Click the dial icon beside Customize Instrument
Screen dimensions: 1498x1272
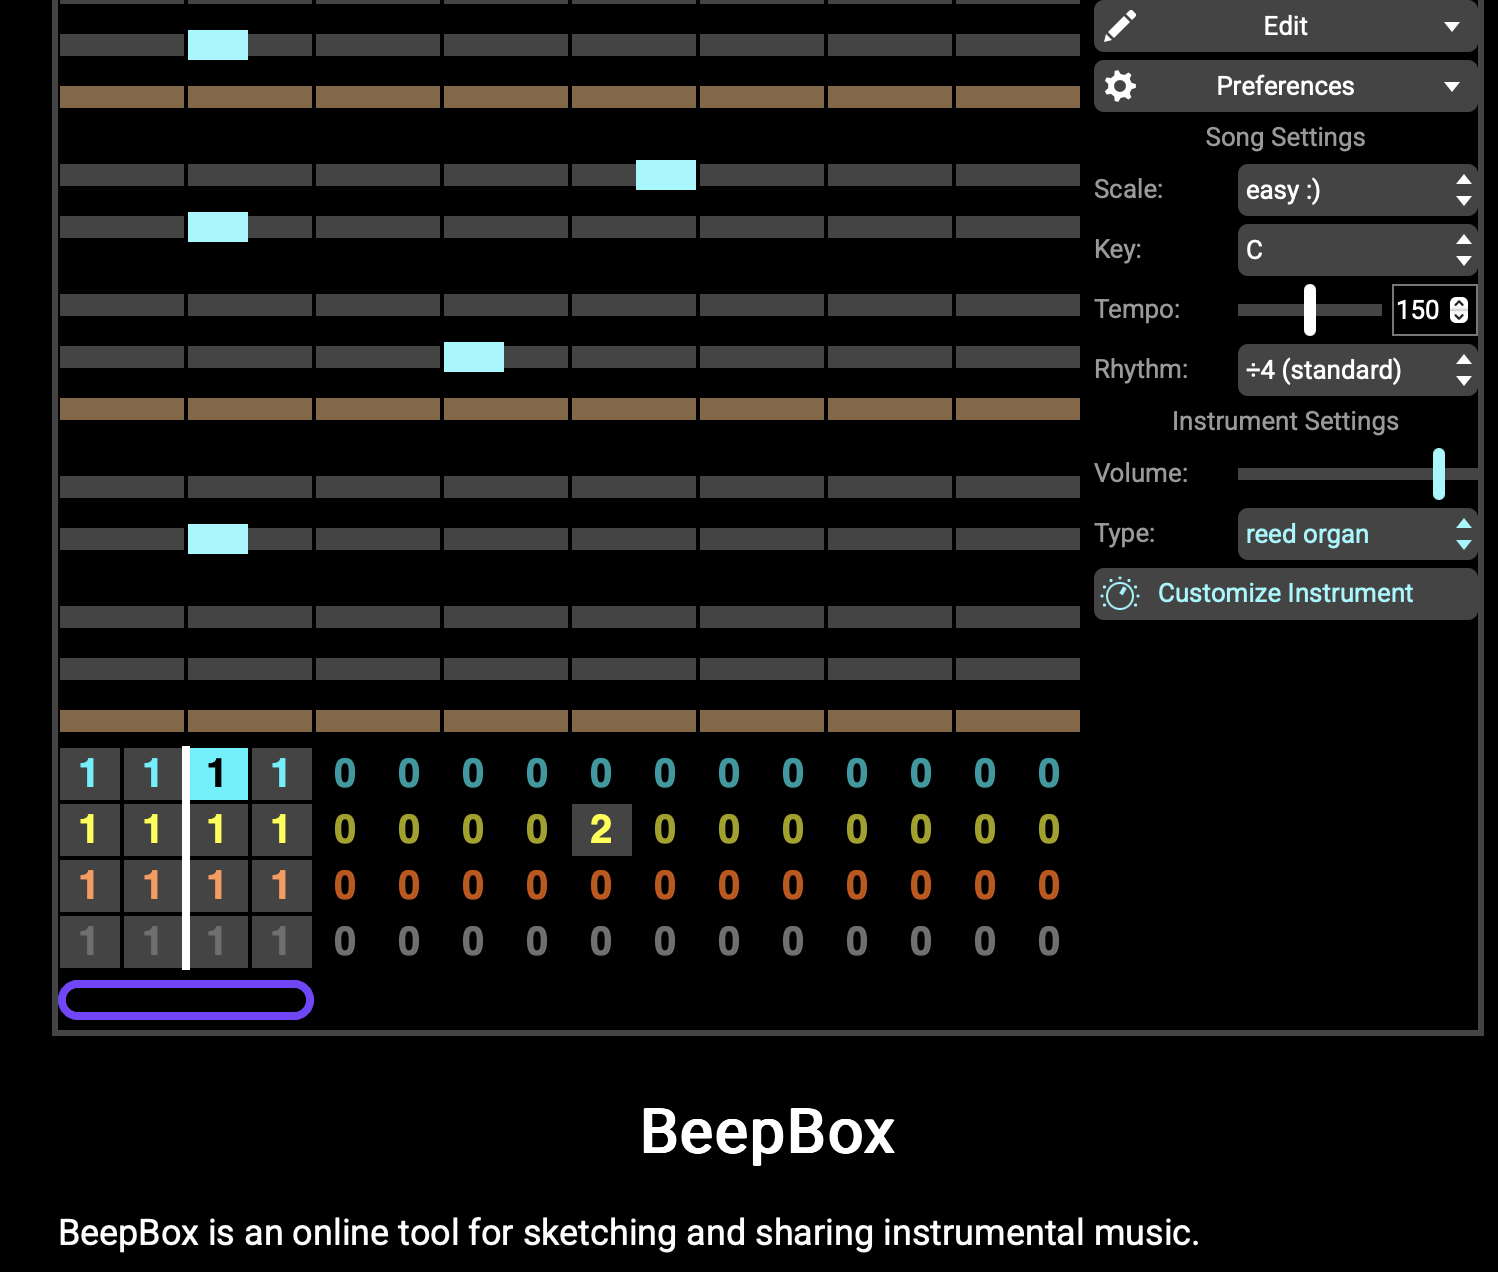(1120, 594)
